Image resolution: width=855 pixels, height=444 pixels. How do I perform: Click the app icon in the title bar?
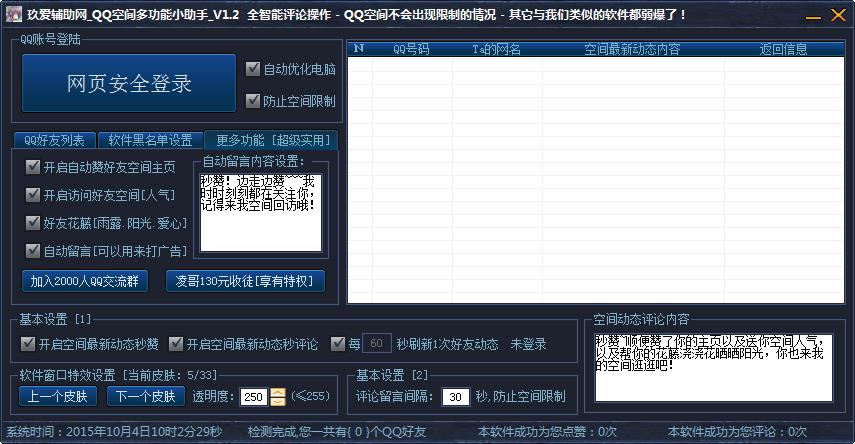13,14
